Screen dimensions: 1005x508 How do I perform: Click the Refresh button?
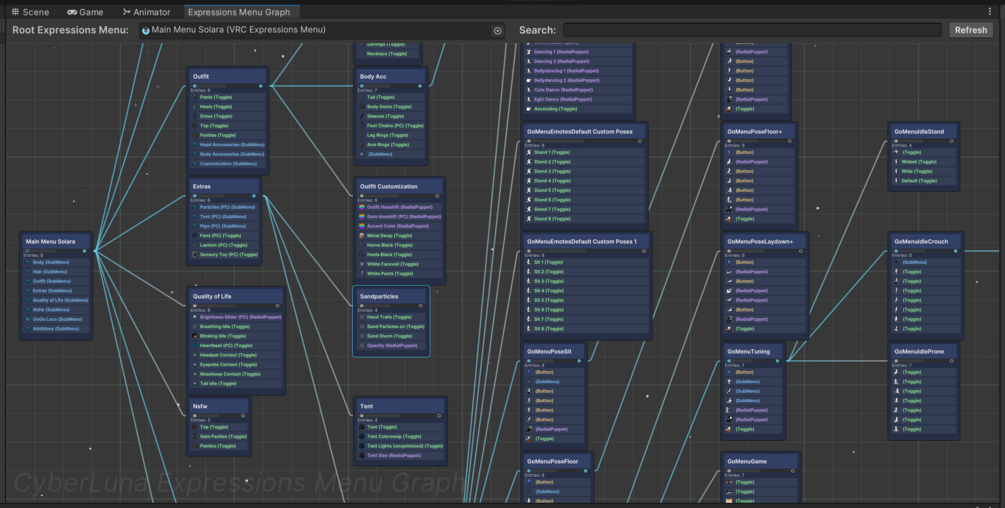coord(970,30)
